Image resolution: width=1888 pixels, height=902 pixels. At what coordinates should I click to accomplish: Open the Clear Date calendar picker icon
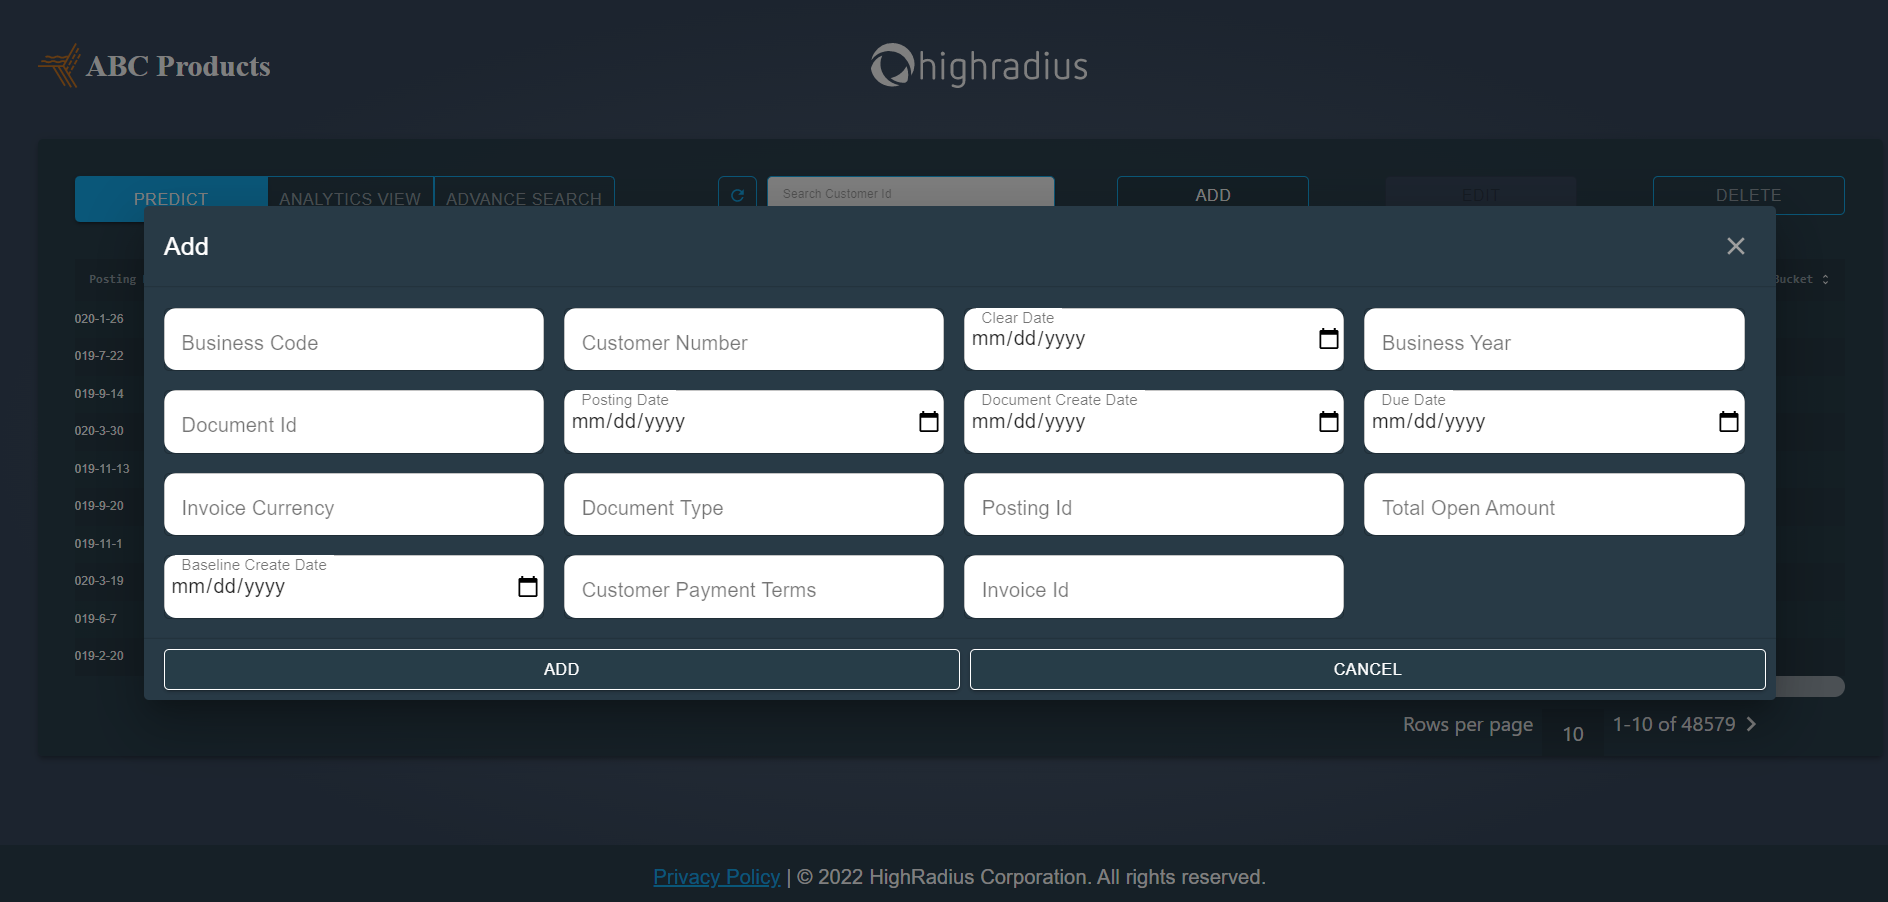pos(1328,339)
